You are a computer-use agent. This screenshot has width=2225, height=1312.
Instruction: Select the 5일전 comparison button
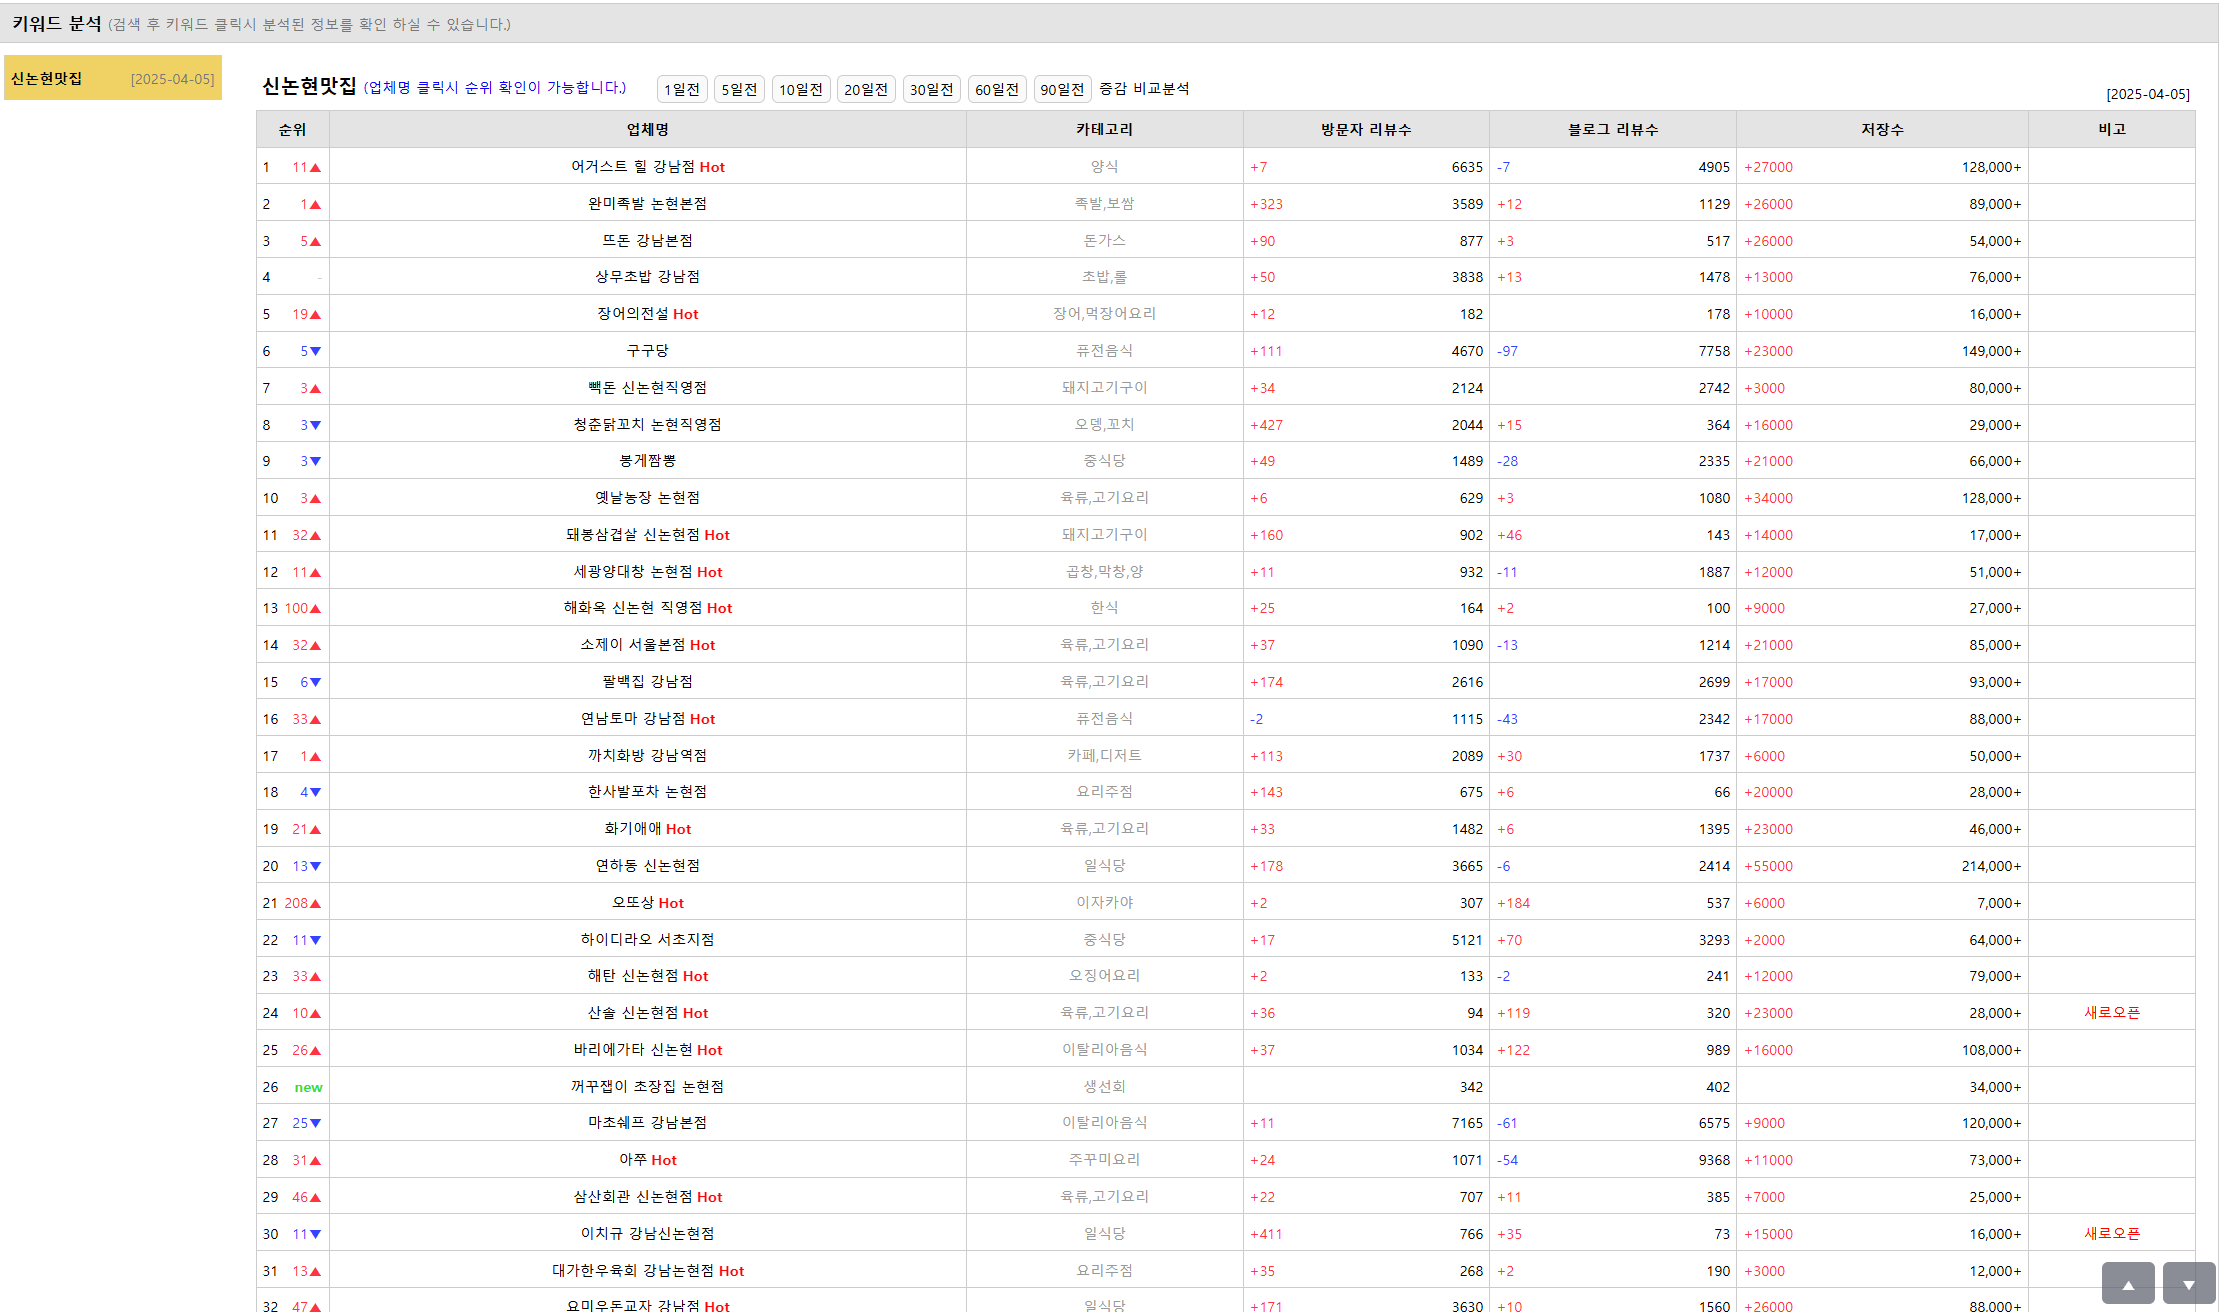point(739,89)
